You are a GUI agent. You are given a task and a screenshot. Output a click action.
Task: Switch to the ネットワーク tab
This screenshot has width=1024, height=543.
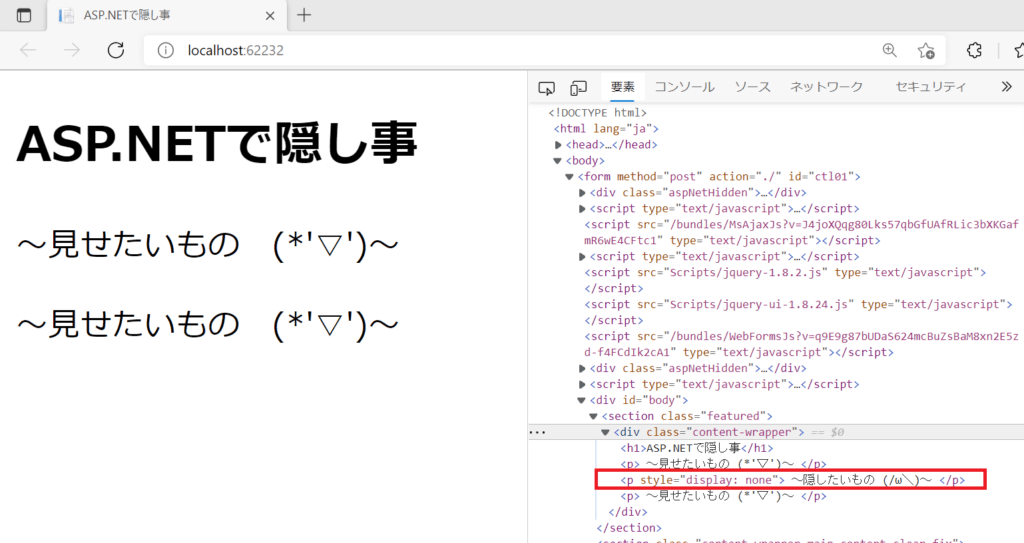pyautogui.click(x=826, y=87)
